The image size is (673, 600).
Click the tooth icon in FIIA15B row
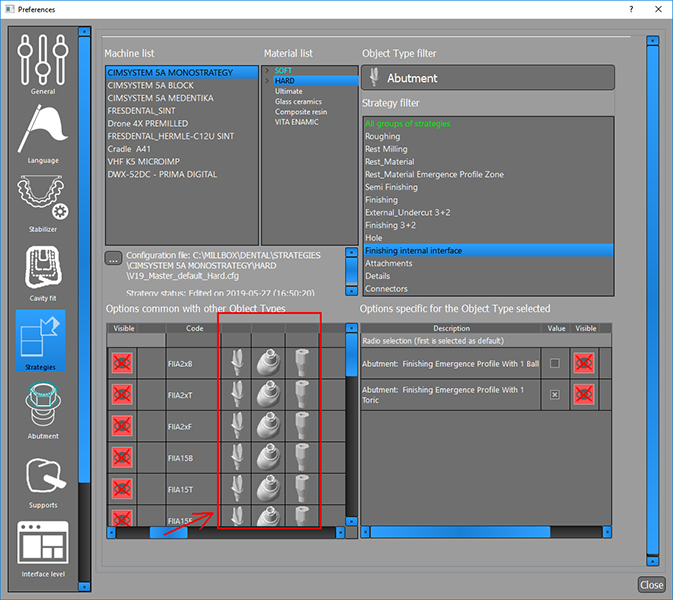click(x=236, y=458)
